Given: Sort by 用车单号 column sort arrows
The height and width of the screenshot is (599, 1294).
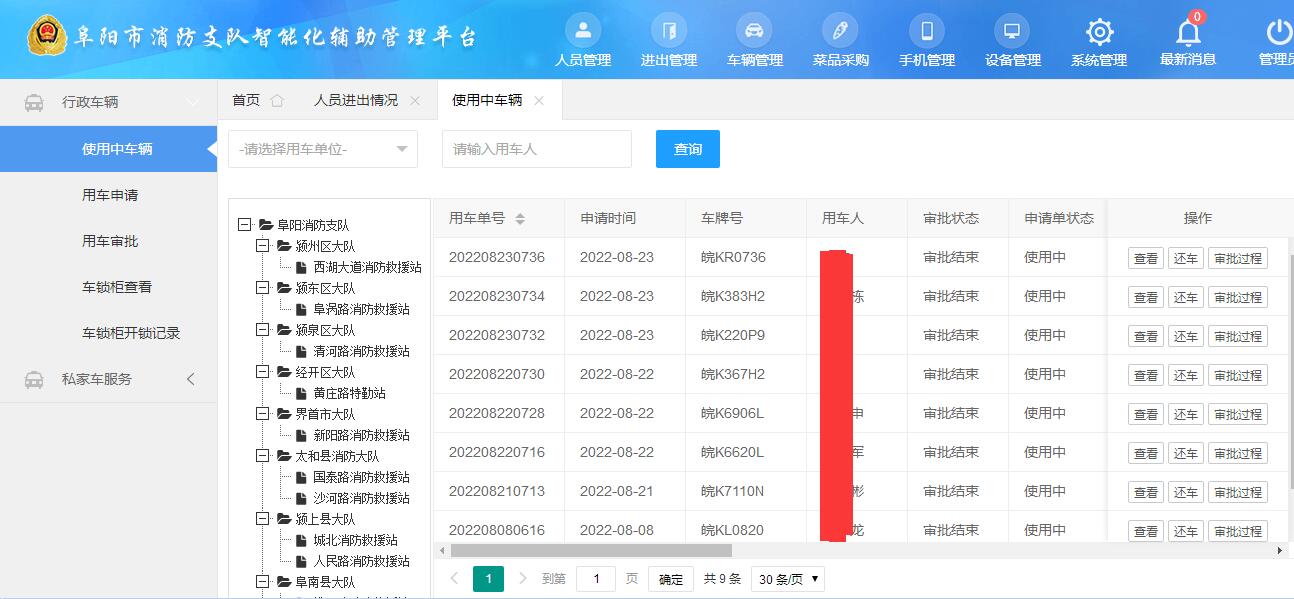Looking at the screenshot, I should click(x=520, y=219).
